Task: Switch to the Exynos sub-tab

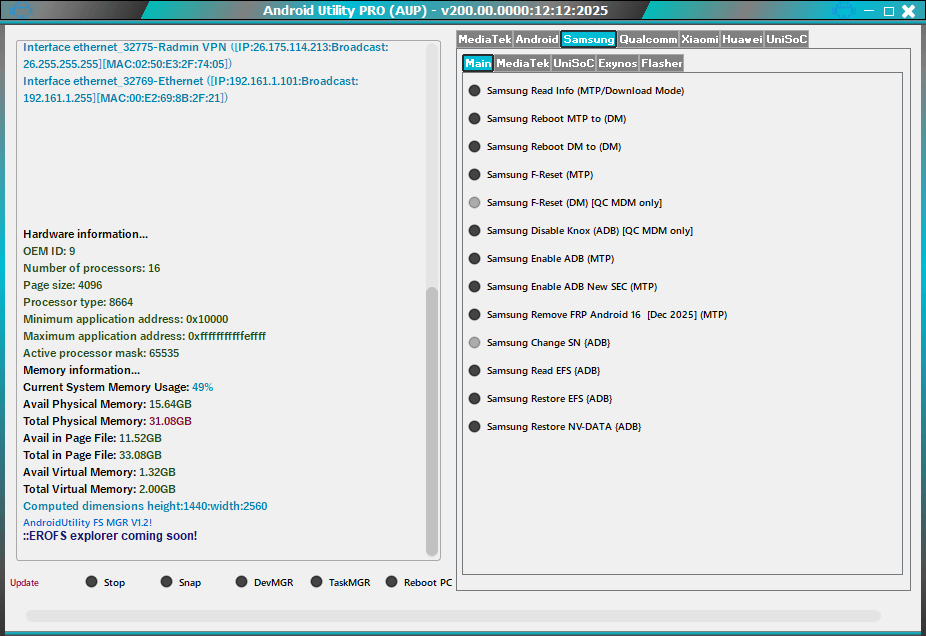Action: click(618, 62)
